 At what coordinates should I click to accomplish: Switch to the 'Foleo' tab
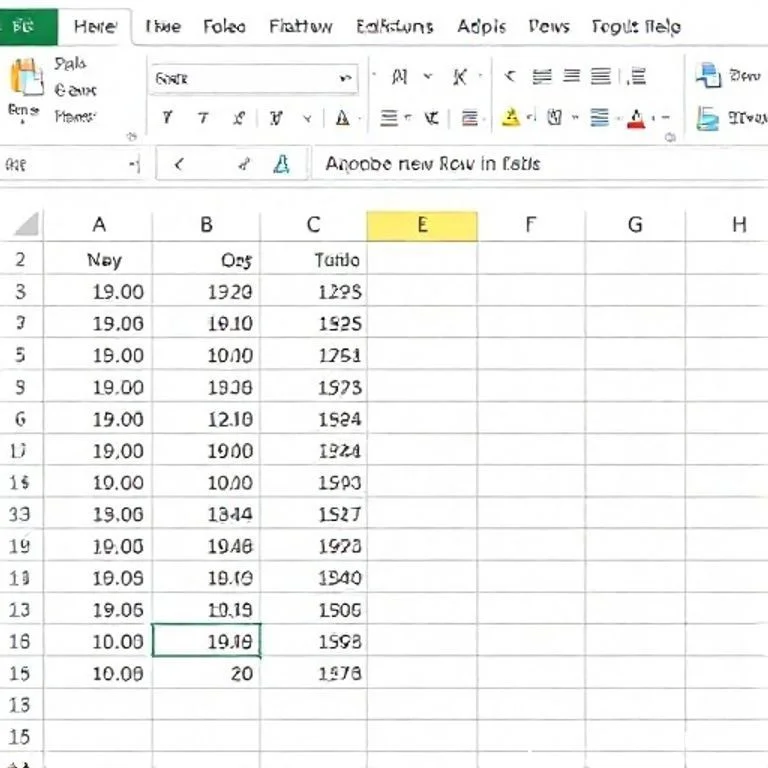[x=224, y=26]
